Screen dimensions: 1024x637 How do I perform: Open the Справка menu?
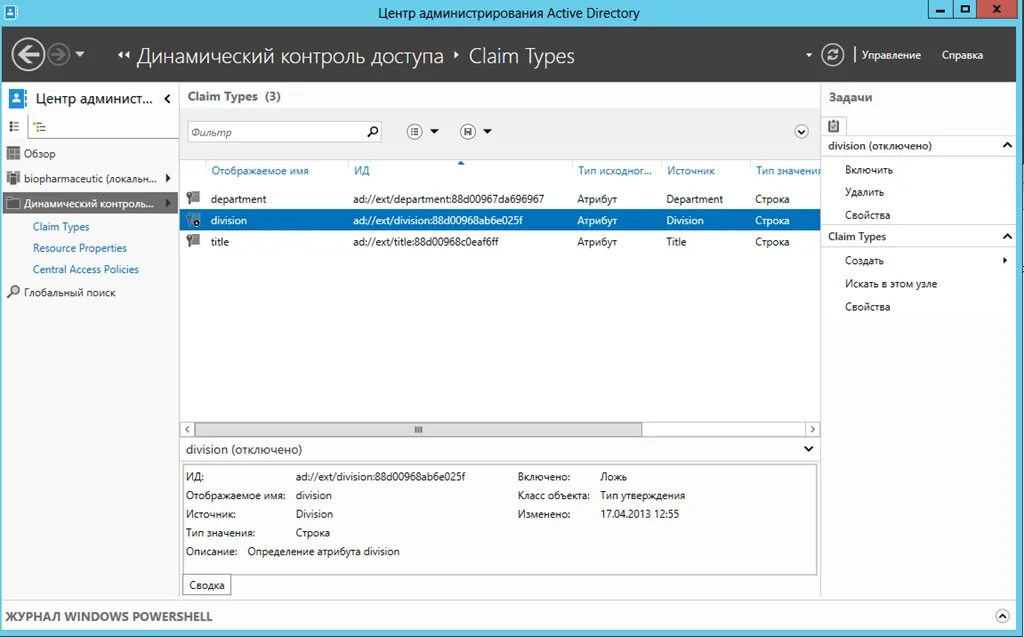pos(962,55)
